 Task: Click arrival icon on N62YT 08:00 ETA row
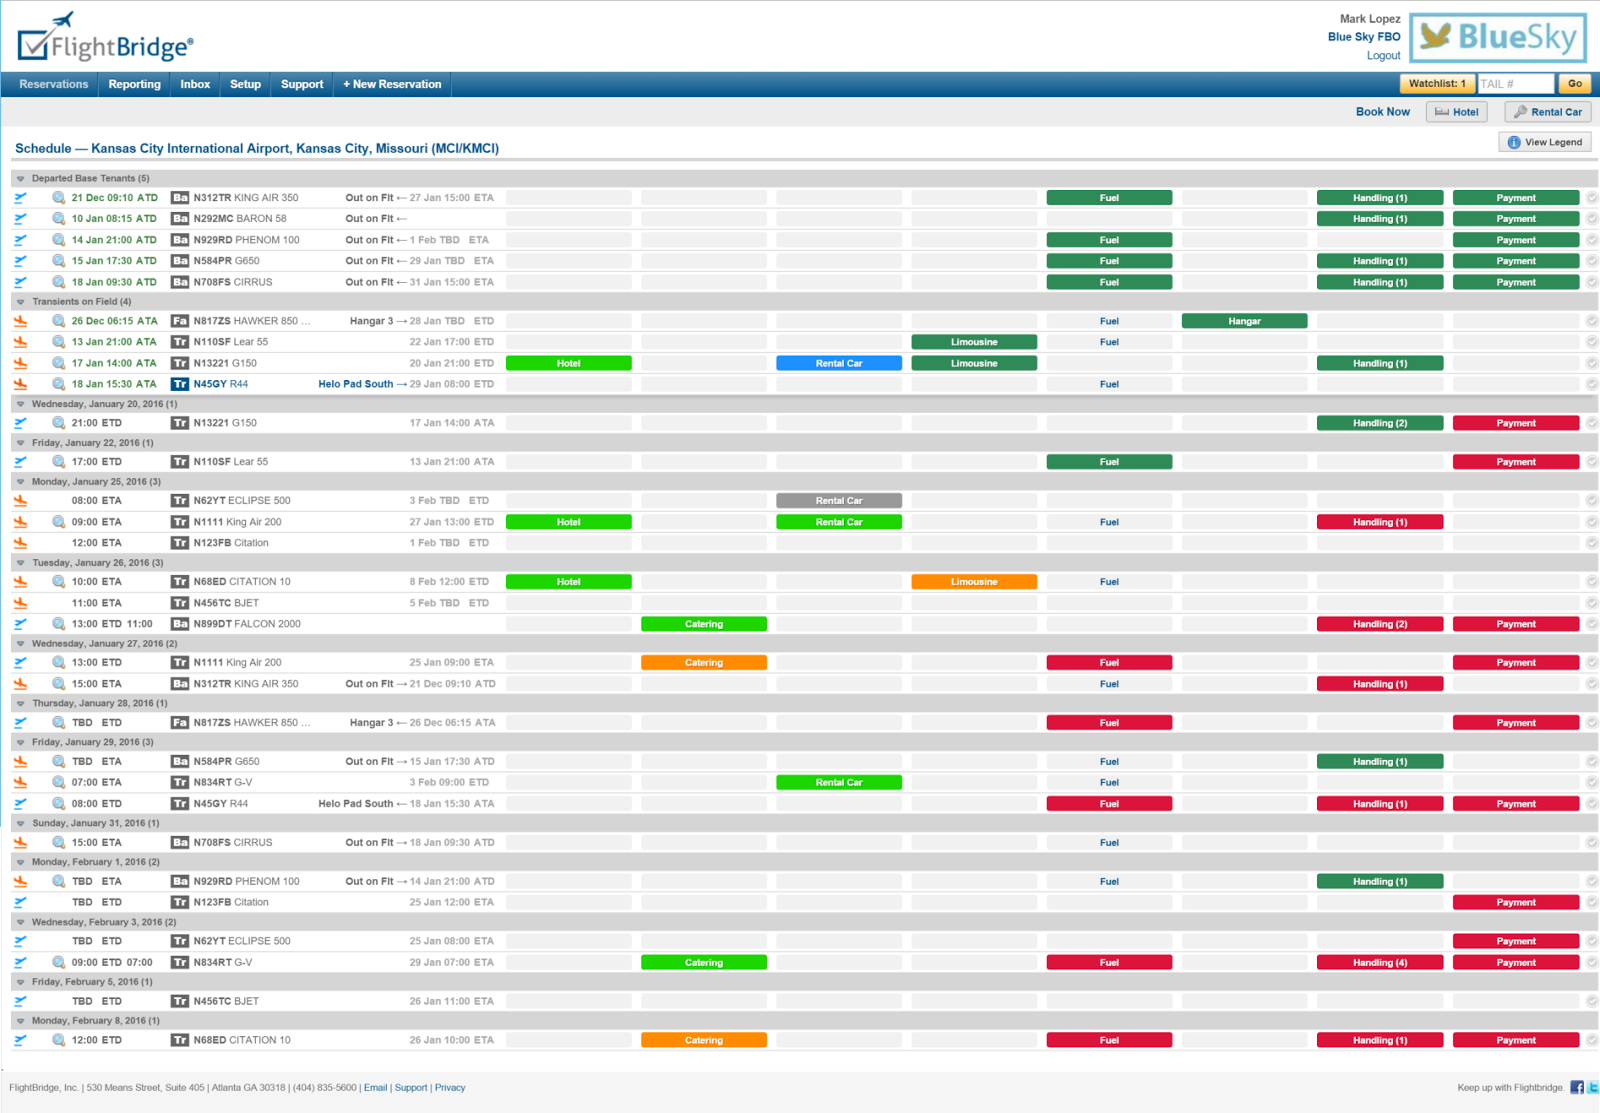20,501
